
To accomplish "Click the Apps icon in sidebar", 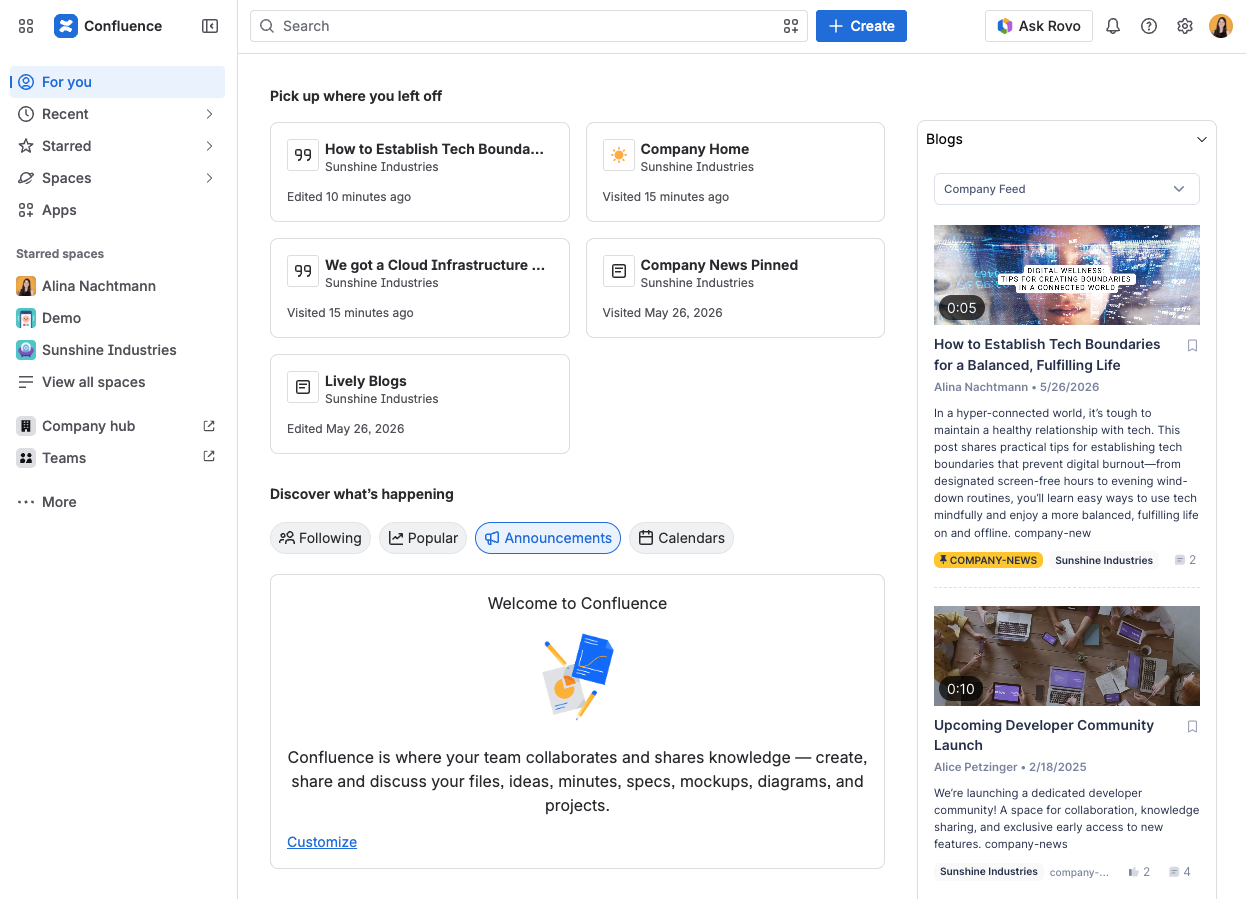I will [26, 210].
